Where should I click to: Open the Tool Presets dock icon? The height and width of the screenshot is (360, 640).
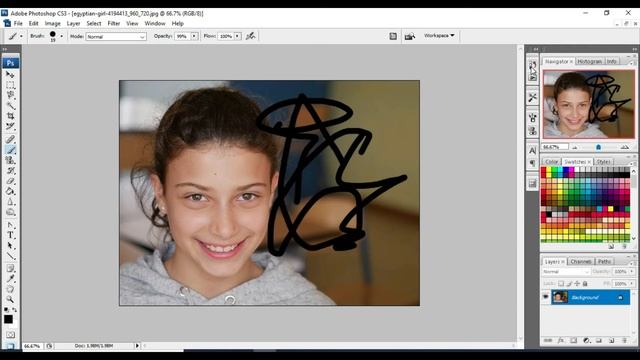[532, 98]
